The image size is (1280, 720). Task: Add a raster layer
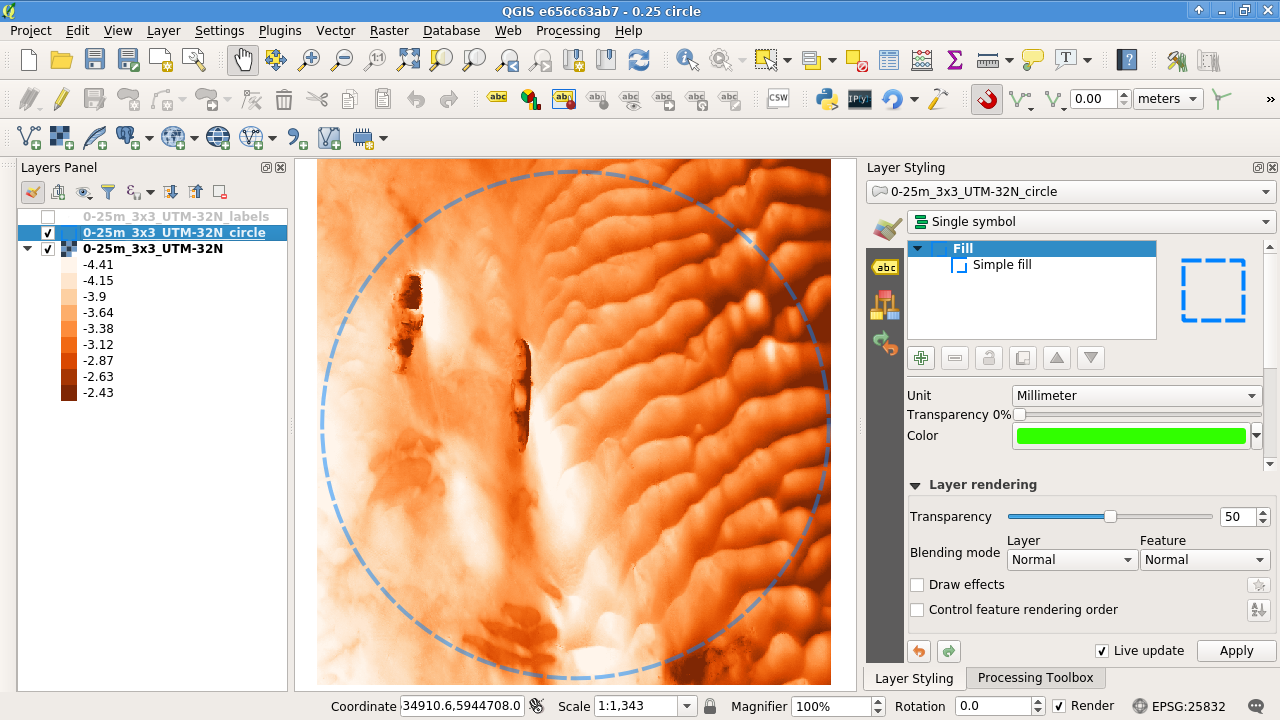coord(62,137)
